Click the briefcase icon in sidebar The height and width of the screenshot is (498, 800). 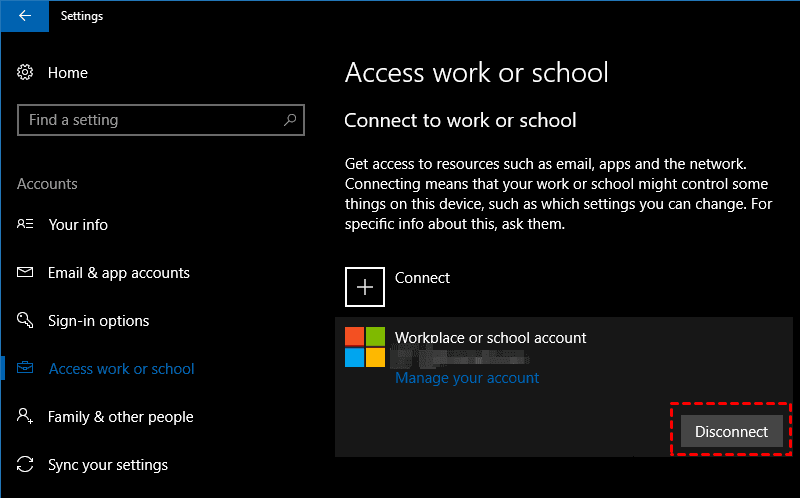click(x=26, y=369)
